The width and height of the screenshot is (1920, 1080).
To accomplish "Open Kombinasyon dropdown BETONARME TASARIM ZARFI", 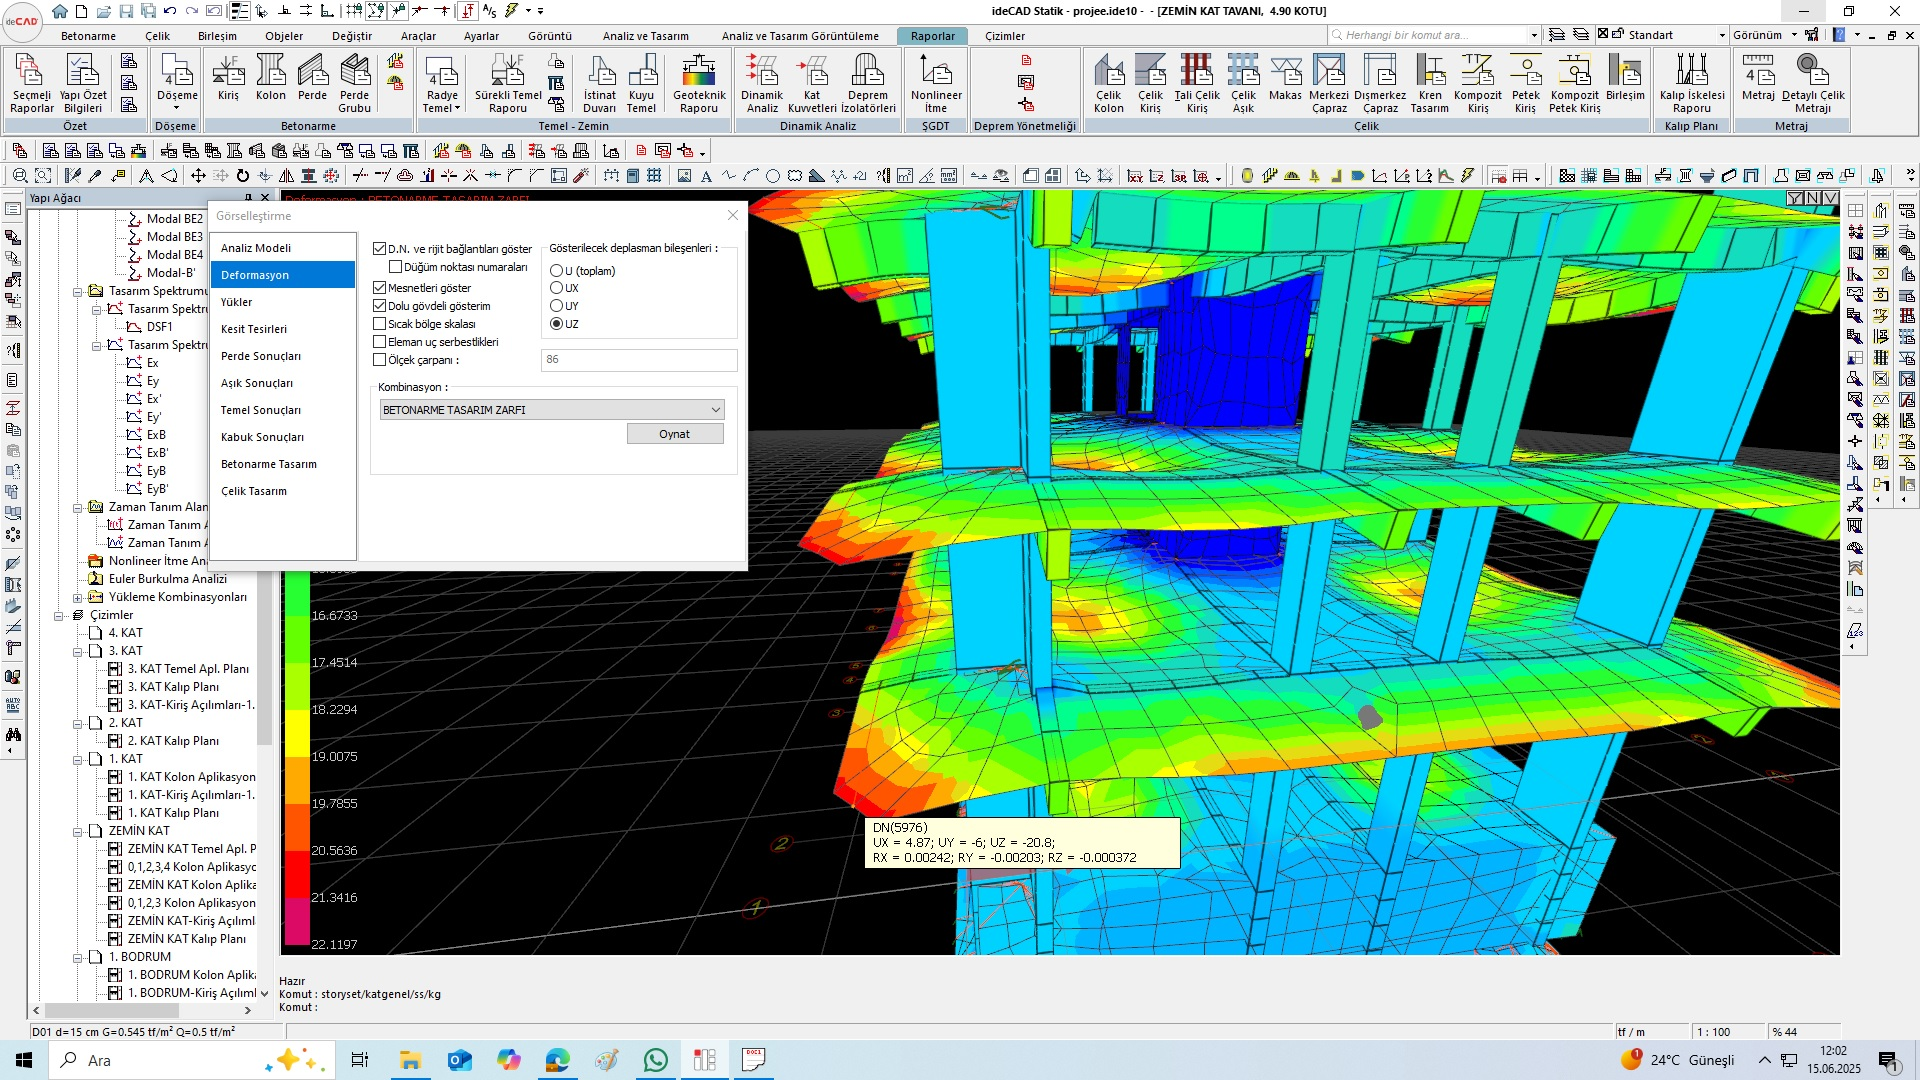I will pyautogui.click(x=552, y=410).
